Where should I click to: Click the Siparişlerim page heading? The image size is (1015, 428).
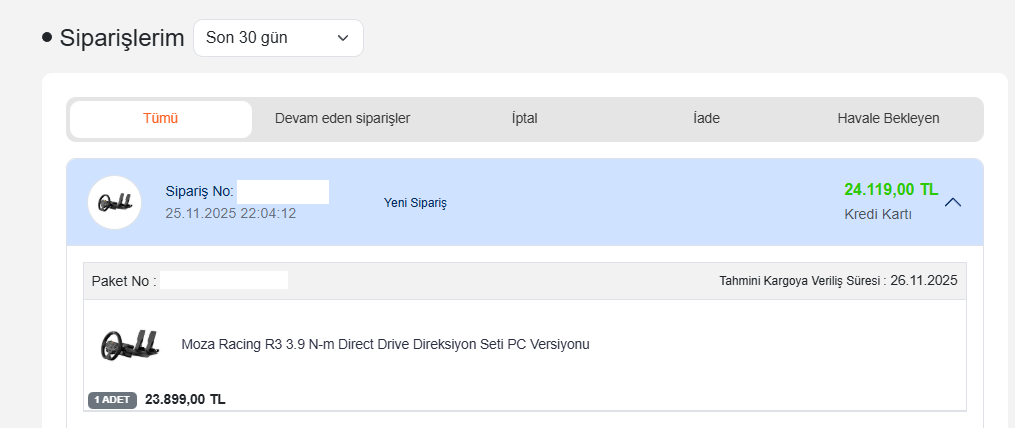[122, 38]
